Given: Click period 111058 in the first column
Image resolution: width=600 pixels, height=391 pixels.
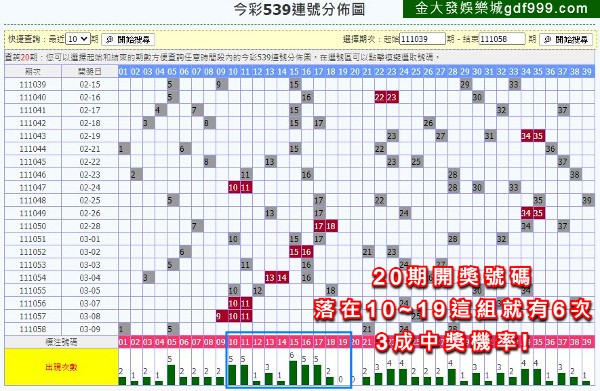Looking at the screenshot, I should [x=33, y=329].
